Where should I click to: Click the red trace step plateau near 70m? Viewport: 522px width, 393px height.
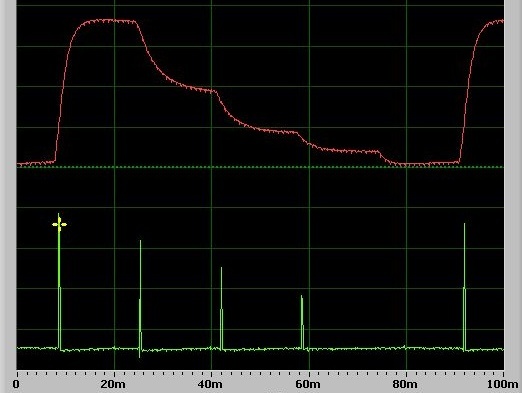353,151
